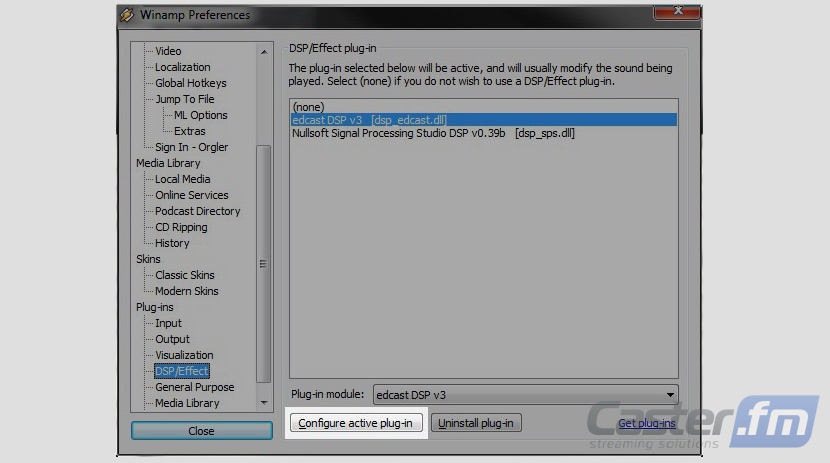Close the Winamp Preferences window with X
The image size is (830, 463).
click(x=677, y=11)
